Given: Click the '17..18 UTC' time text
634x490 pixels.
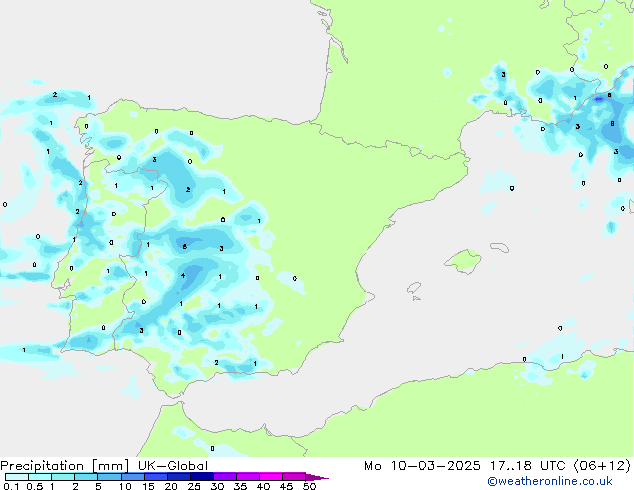Looking at the screenshot, I should [x=527, y=466].
